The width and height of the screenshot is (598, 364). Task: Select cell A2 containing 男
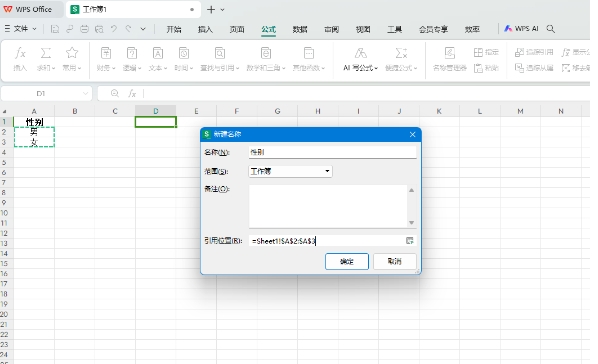pos(34,132)
